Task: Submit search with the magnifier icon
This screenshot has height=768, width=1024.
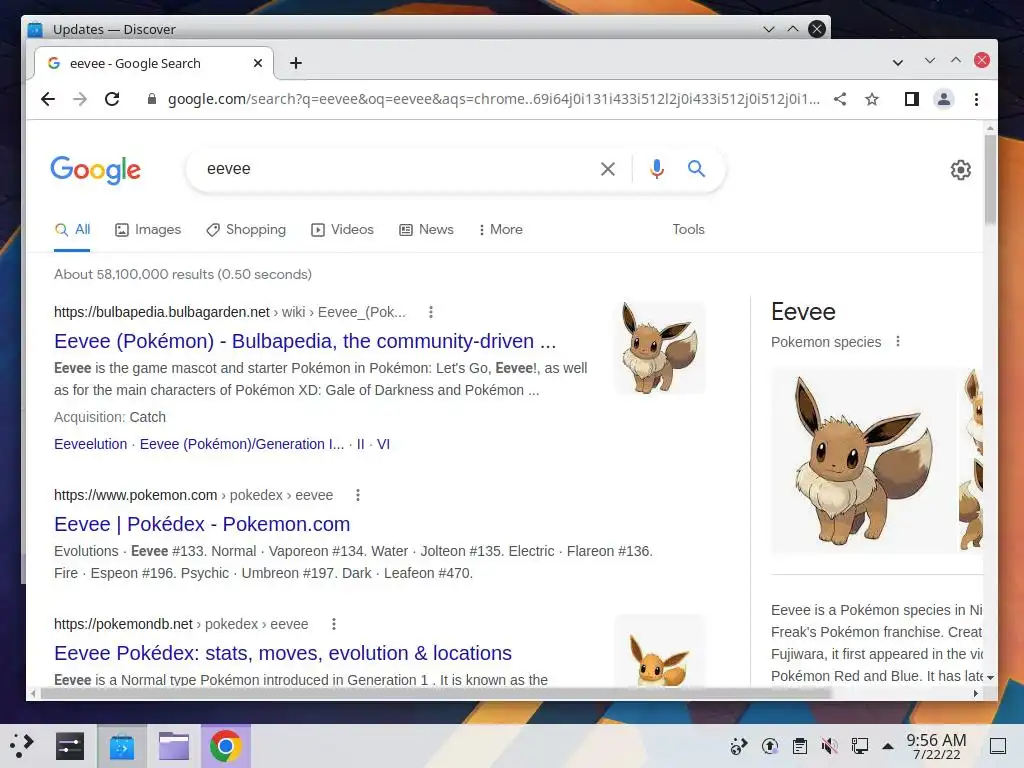Action: click(x=696, y=169)
